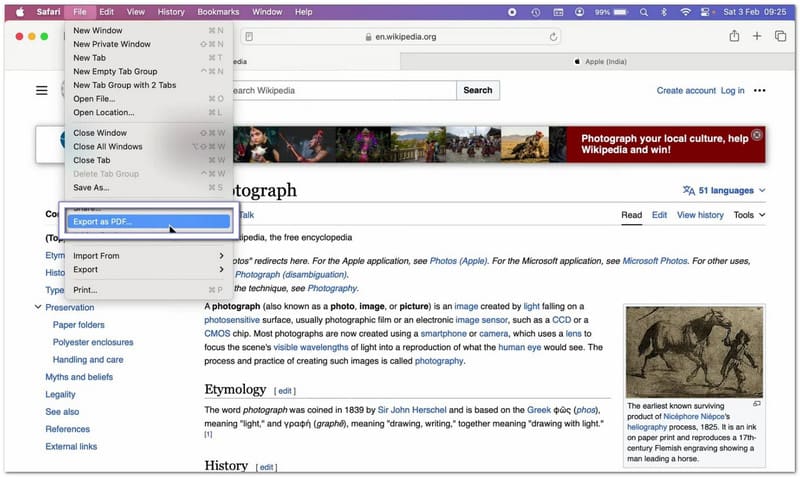Open the article Edit tab

659,215
